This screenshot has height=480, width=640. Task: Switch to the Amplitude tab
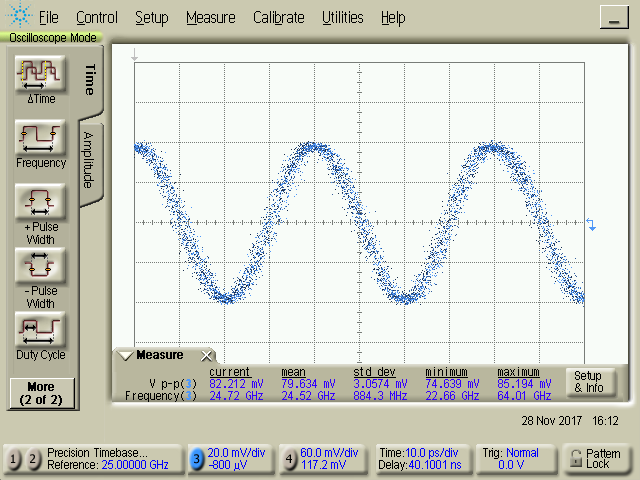(x=88, y=160)
